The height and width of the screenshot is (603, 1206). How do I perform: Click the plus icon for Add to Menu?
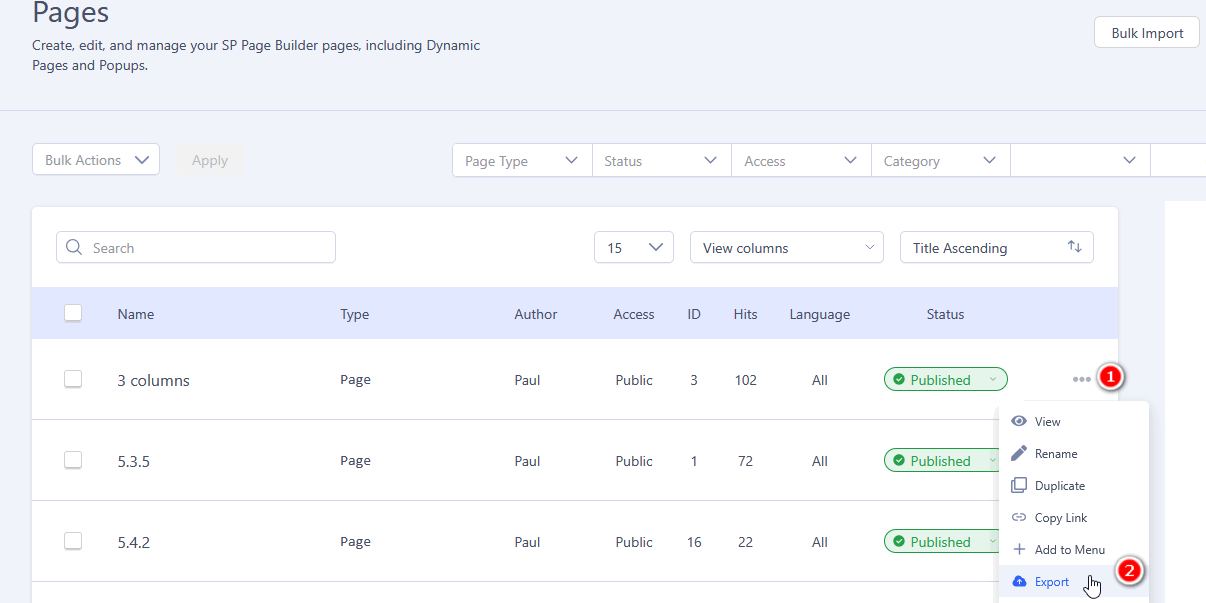pos(1019,549)
